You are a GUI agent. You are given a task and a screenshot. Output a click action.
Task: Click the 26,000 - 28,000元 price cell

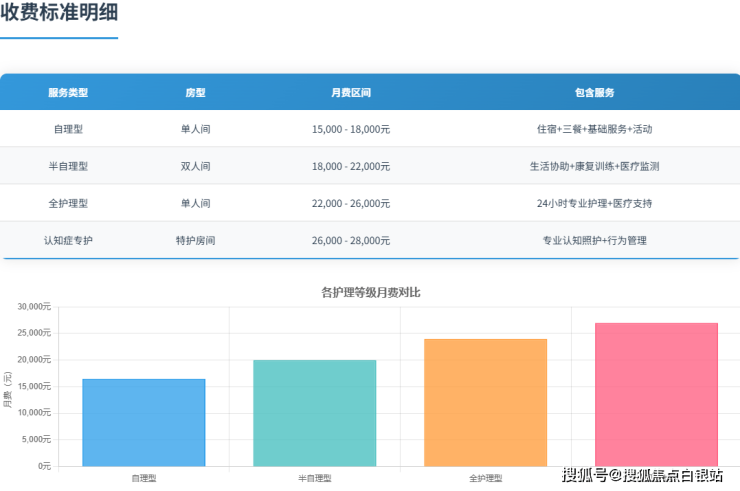coord(351,240)
